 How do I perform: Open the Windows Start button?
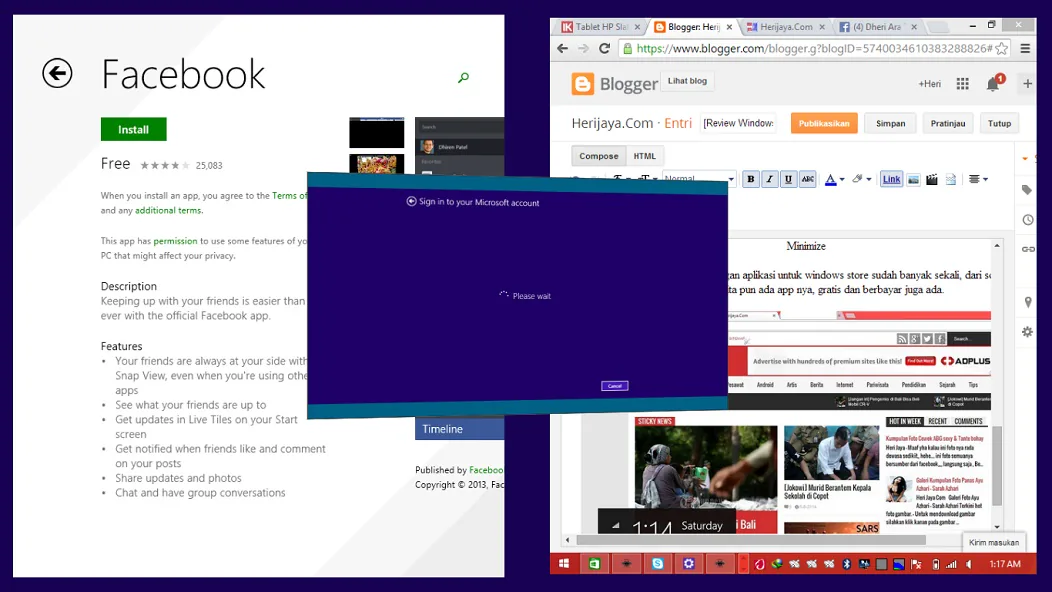click(x=563, y=564)
